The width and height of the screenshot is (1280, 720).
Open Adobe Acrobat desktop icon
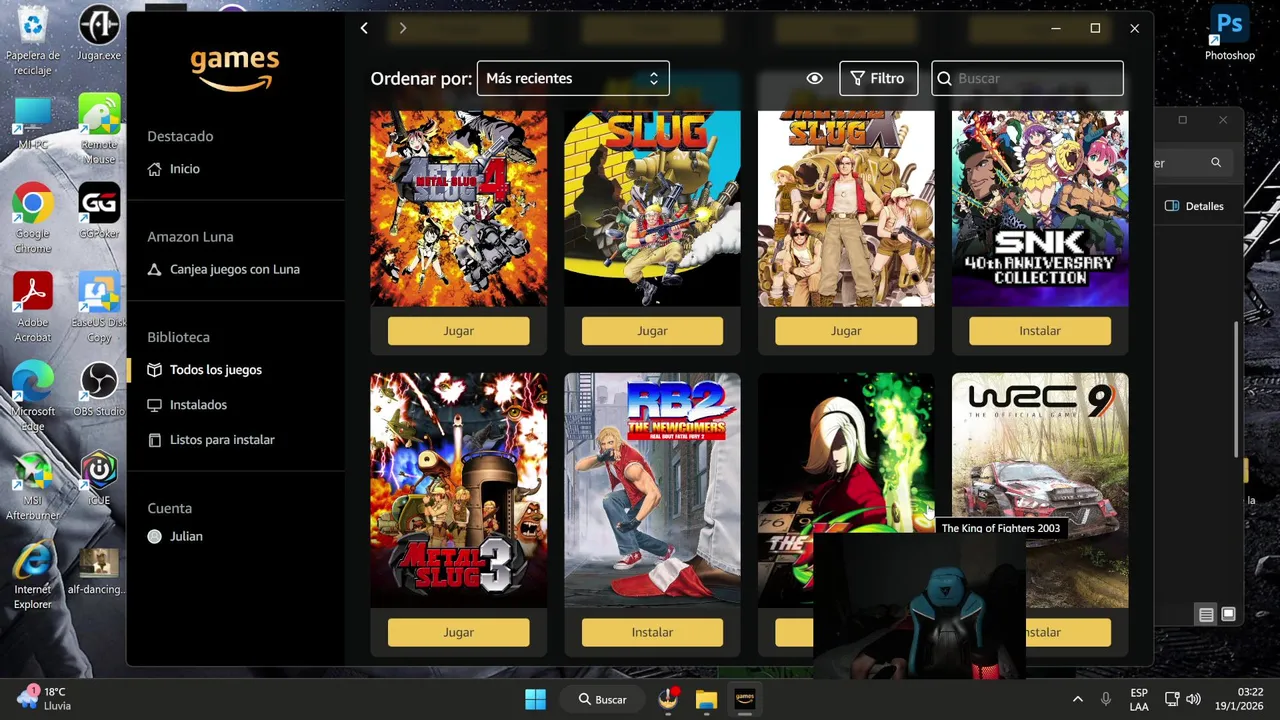tap(33, 307)
